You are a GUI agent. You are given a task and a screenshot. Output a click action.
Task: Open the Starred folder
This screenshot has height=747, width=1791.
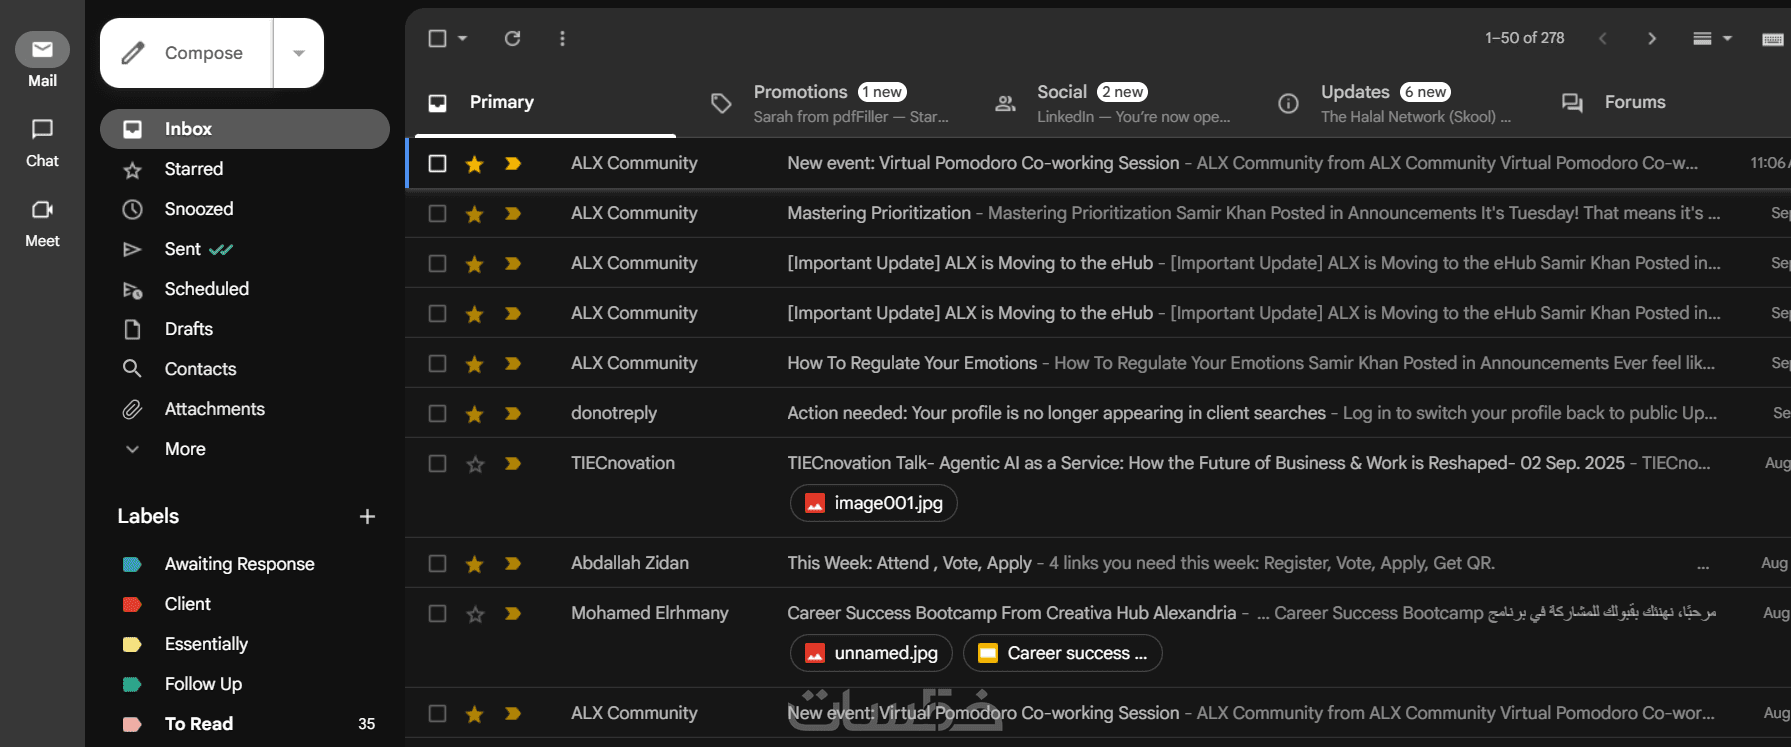pos(245,169)
